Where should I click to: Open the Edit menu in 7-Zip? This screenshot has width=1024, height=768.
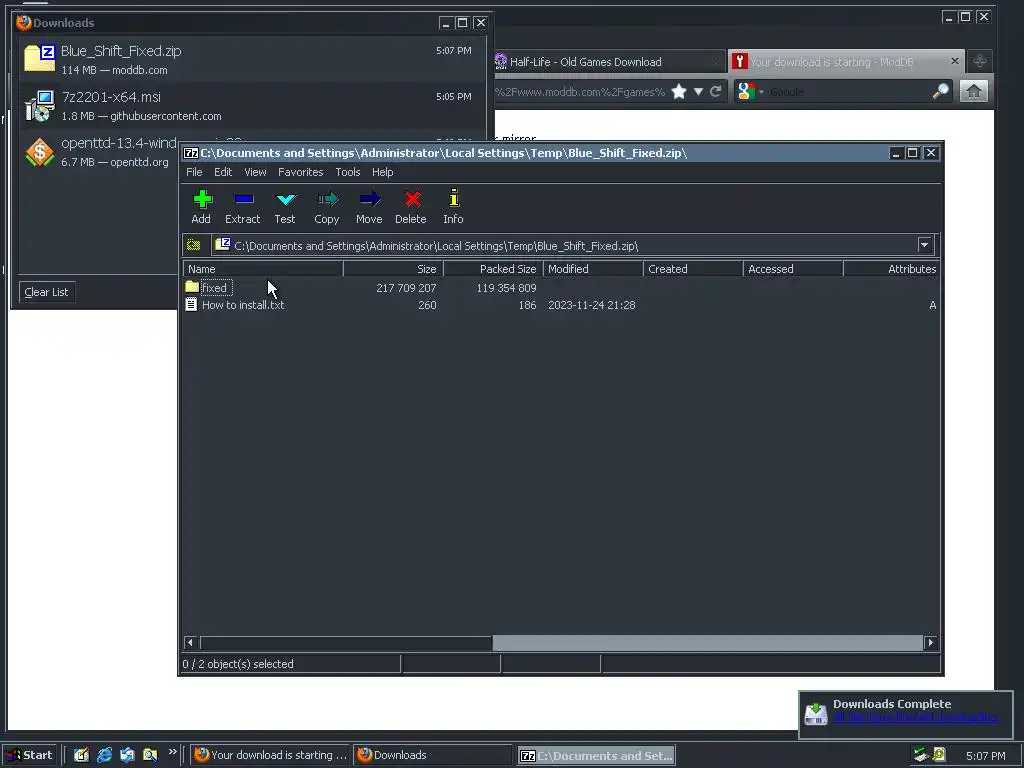[x=223, y=172]
